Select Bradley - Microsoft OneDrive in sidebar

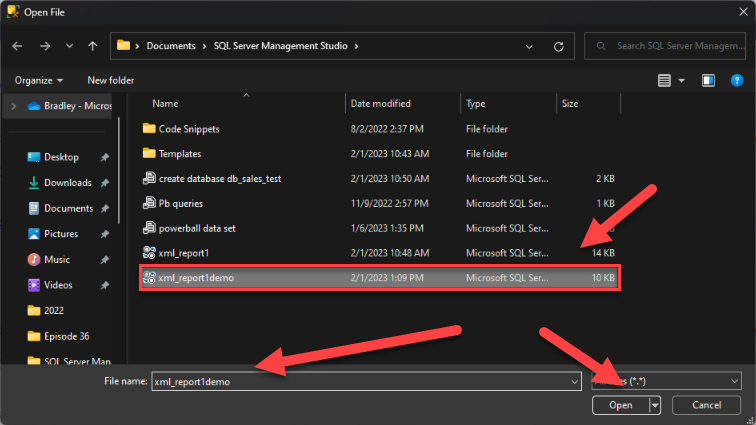coord(69,106)
